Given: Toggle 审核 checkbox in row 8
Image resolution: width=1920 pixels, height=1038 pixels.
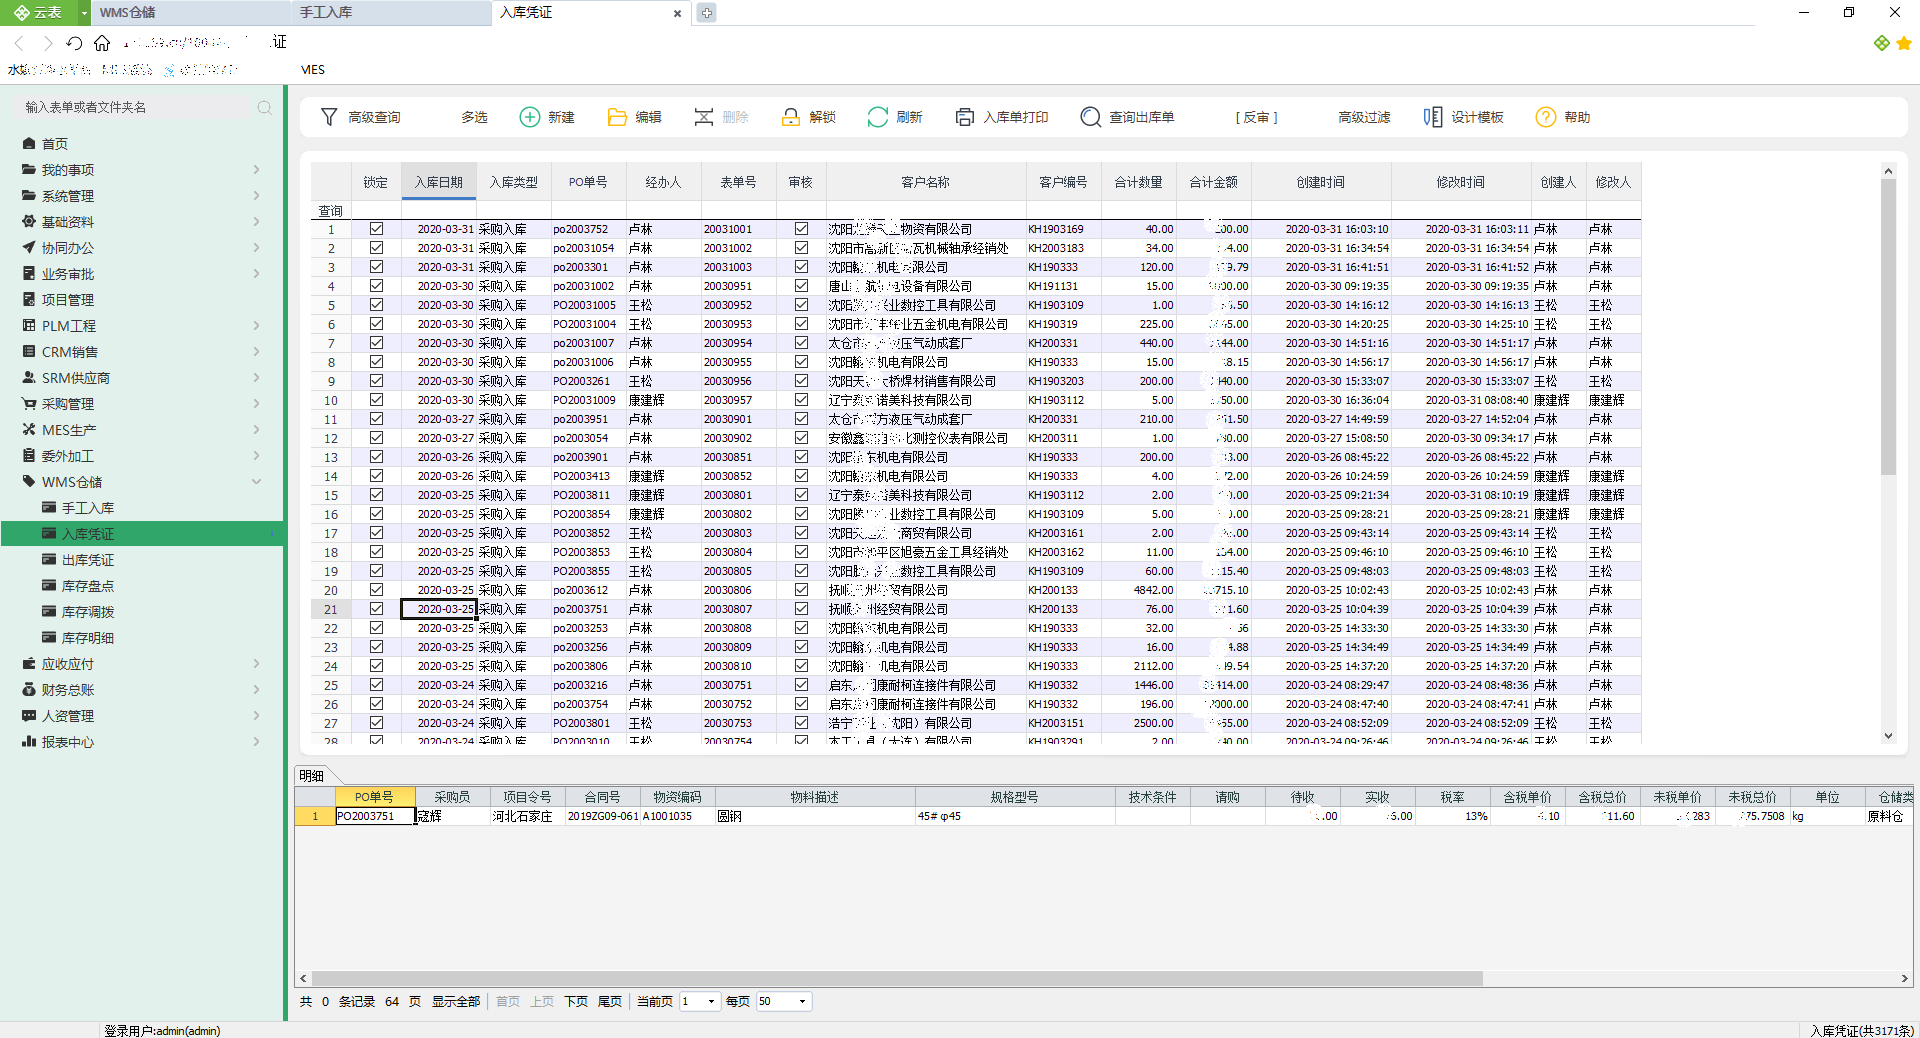Looking at the screenshot, I should [801, 362].
